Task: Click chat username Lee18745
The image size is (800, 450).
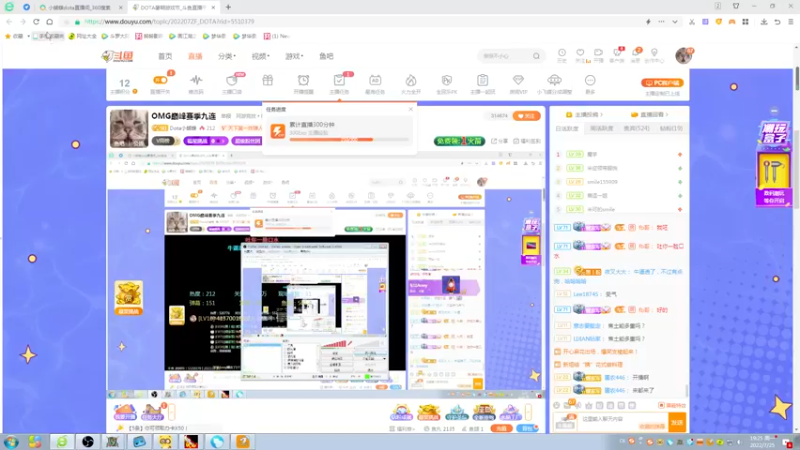Action: (587, 294)
